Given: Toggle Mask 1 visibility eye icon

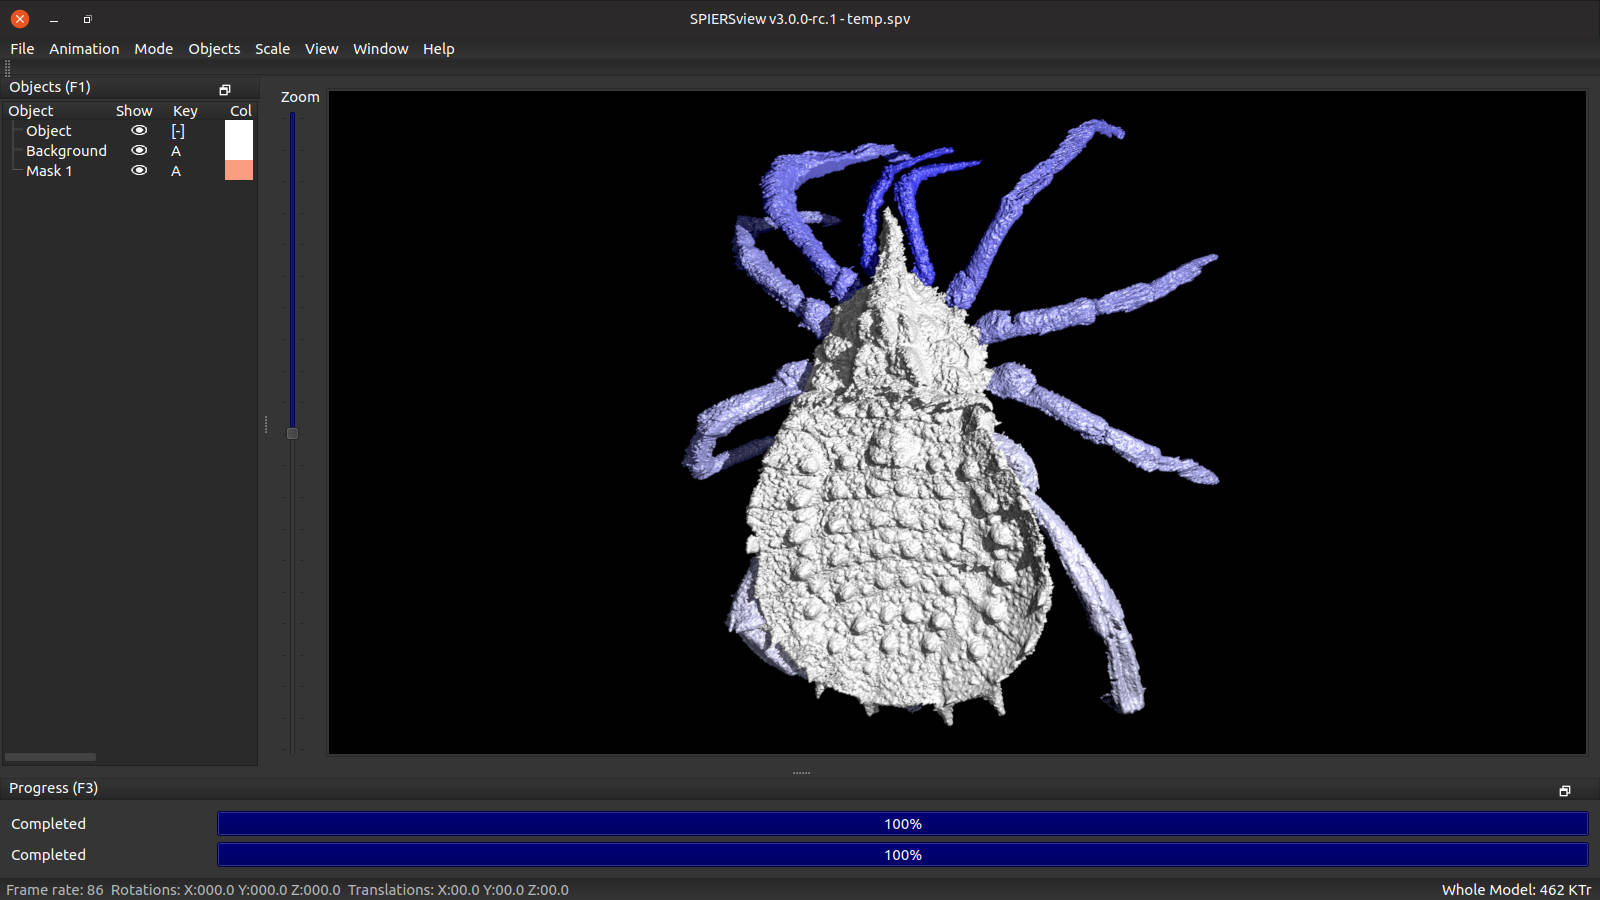Looking at the screenshot, I should point(139,171).
